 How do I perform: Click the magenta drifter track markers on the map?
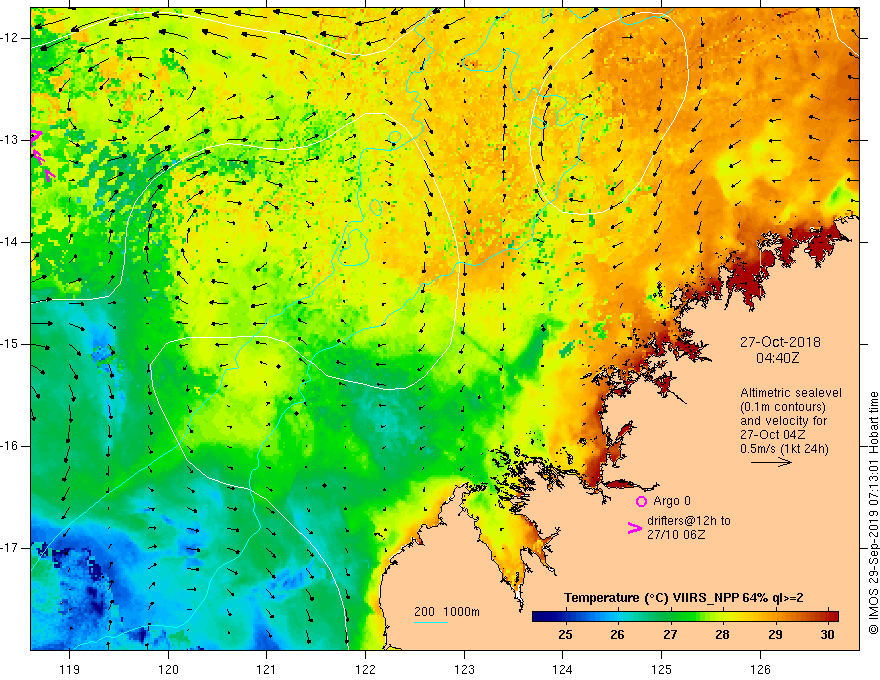coord(43,155)
